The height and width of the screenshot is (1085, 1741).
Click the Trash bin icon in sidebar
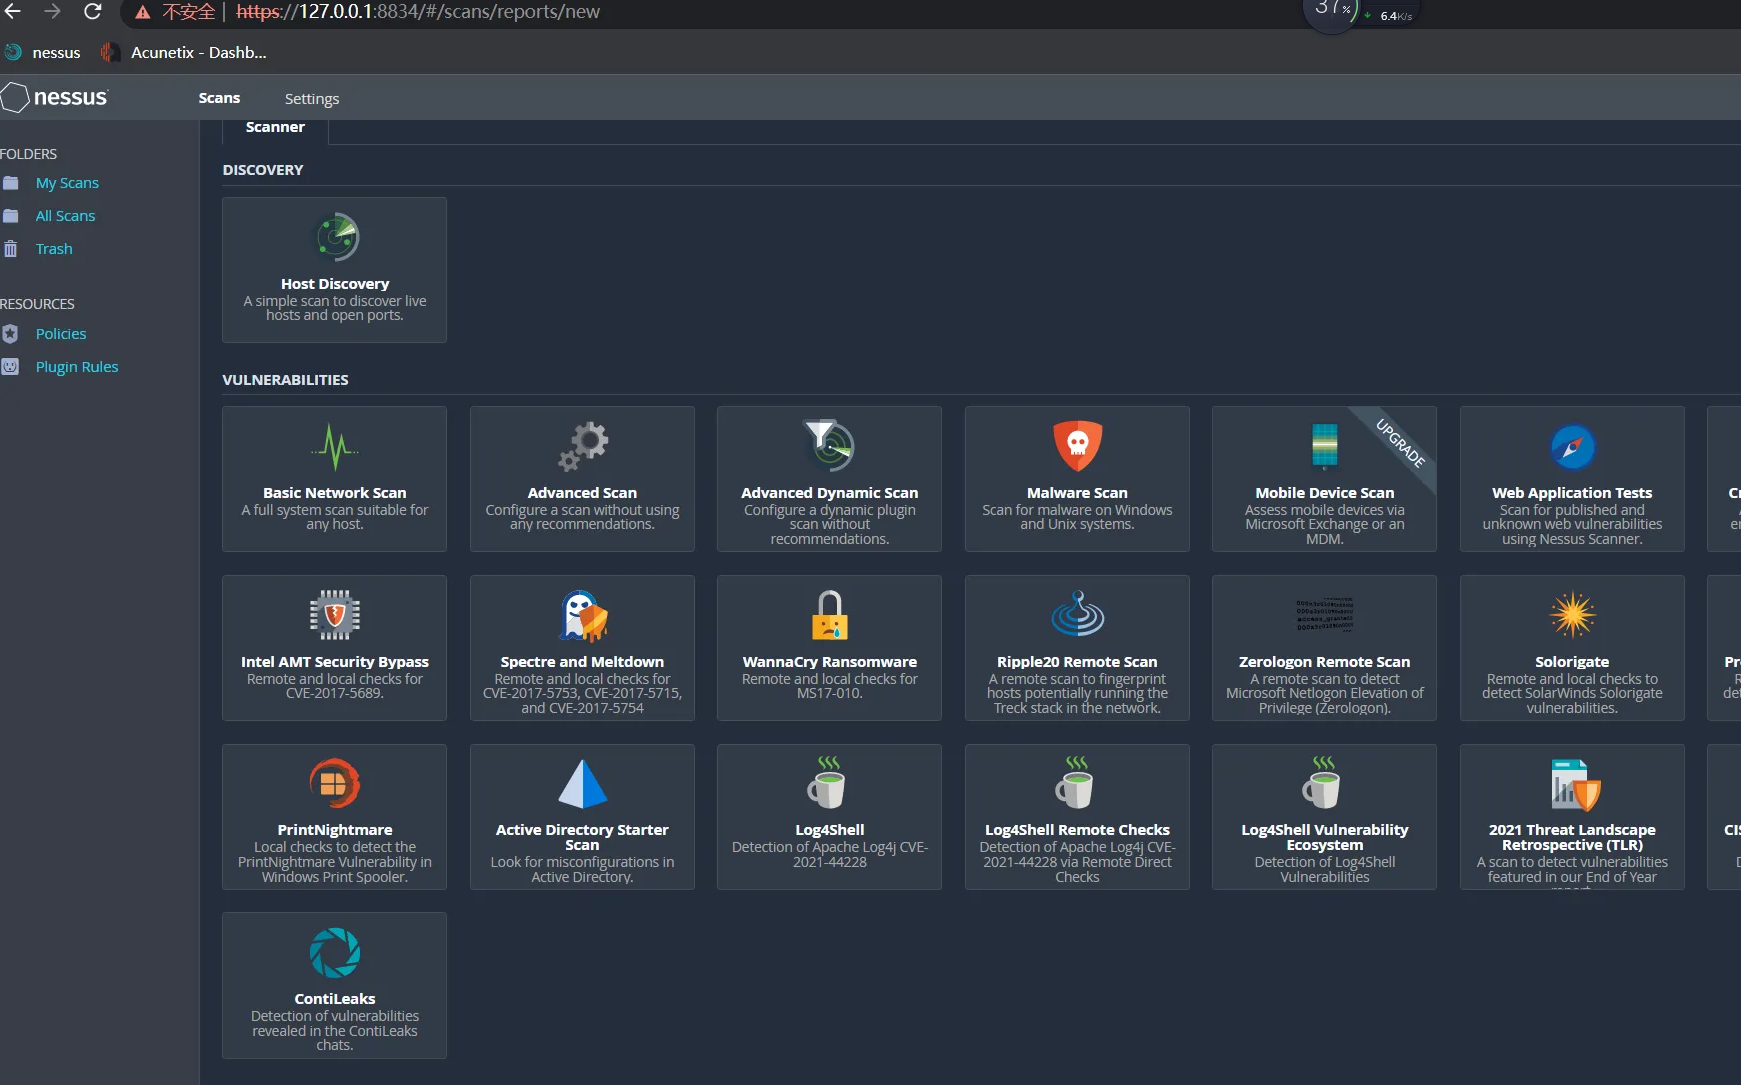pyautogui.click(x=11, y=249)
